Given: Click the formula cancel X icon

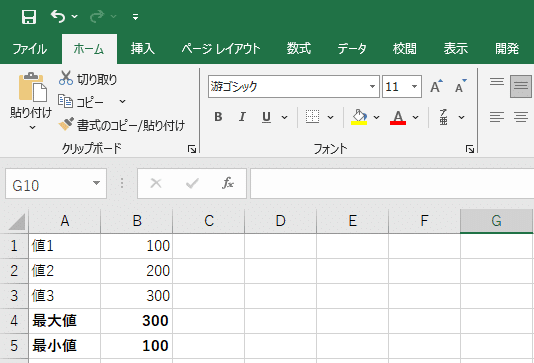Looking at the screenshot, I should click(156, 184).
